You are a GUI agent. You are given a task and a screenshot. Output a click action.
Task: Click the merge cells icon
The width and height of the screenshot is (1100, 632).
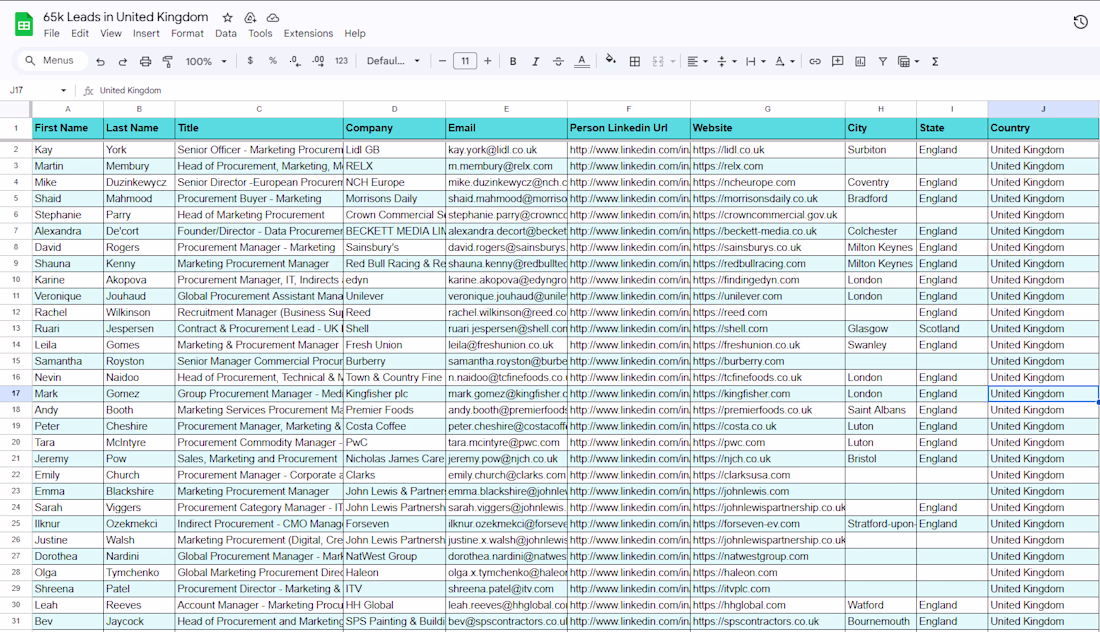click(658, 62)
